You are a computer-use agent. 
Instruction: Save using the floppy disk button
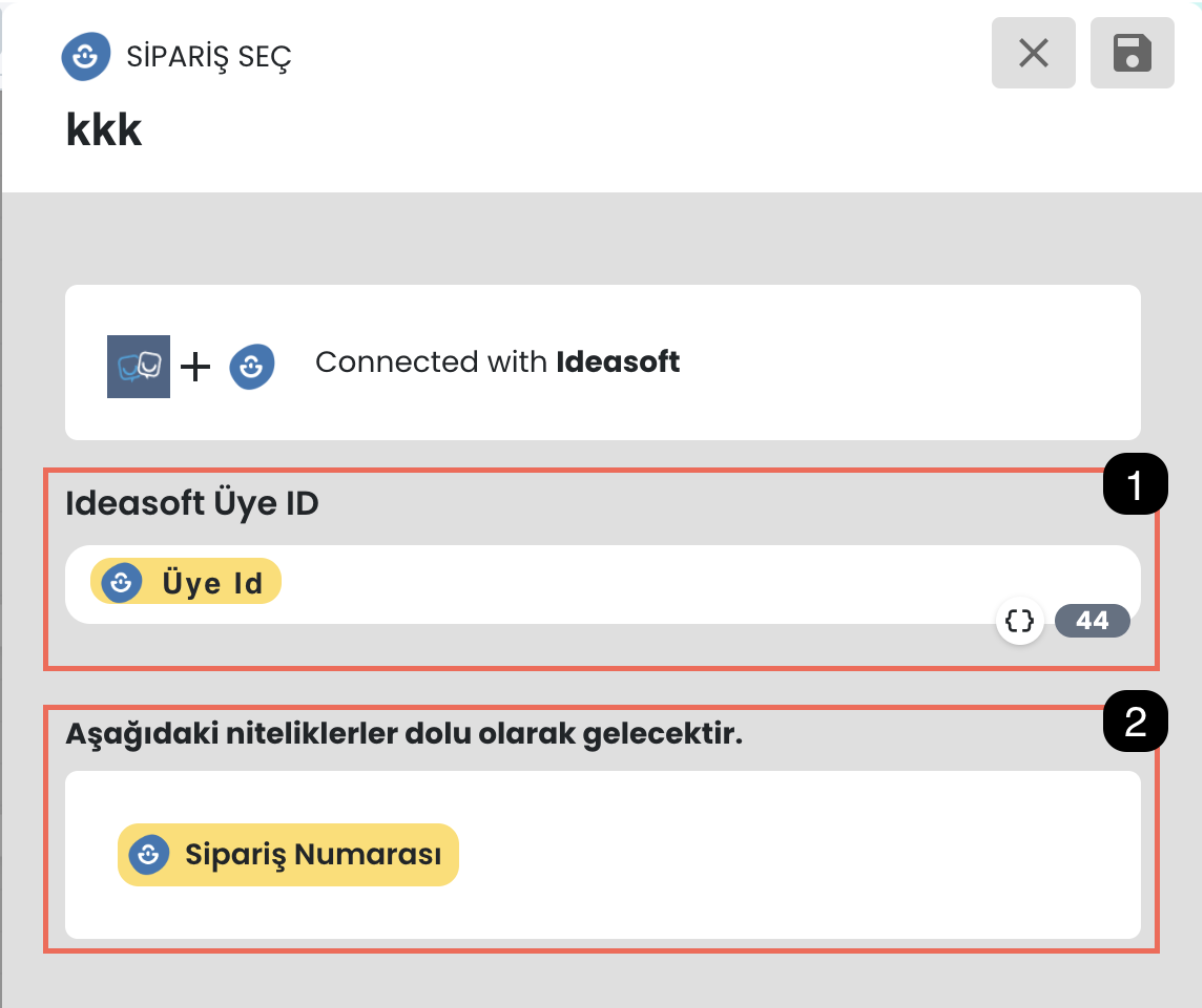coord(1132,53)
